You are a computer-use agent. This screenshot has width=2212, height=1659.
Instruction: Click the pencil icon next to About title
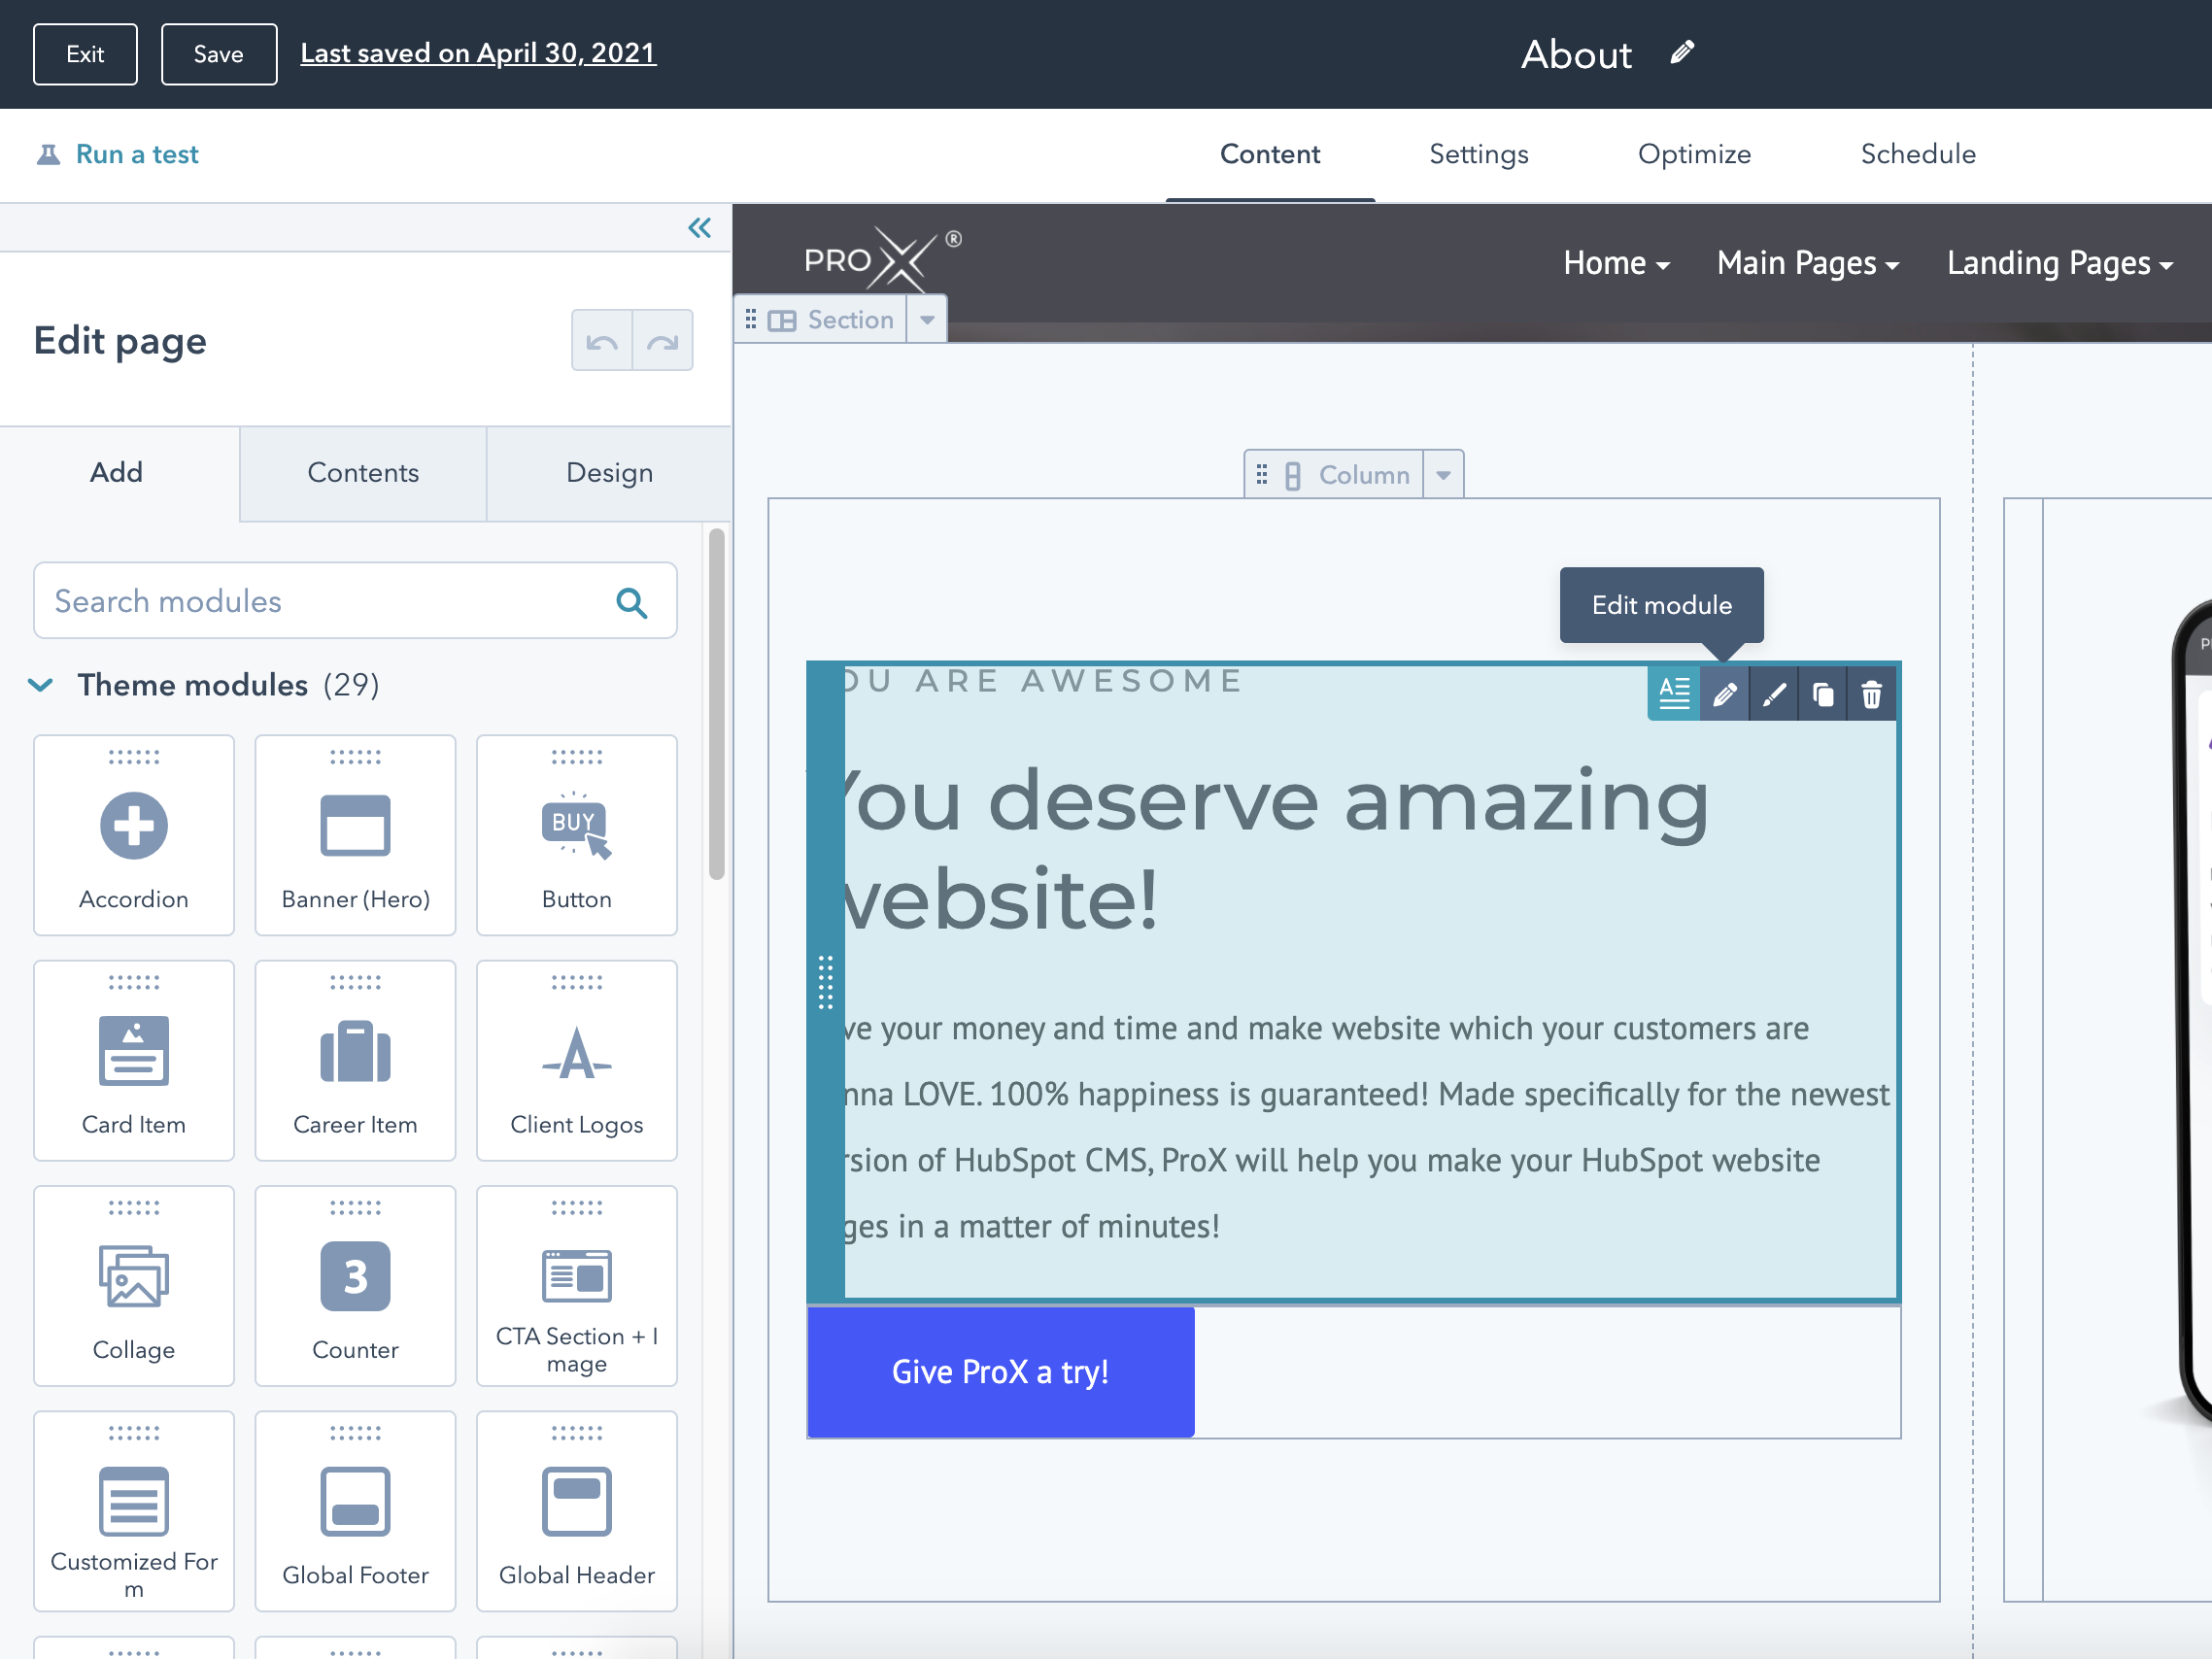(1682, 52)
